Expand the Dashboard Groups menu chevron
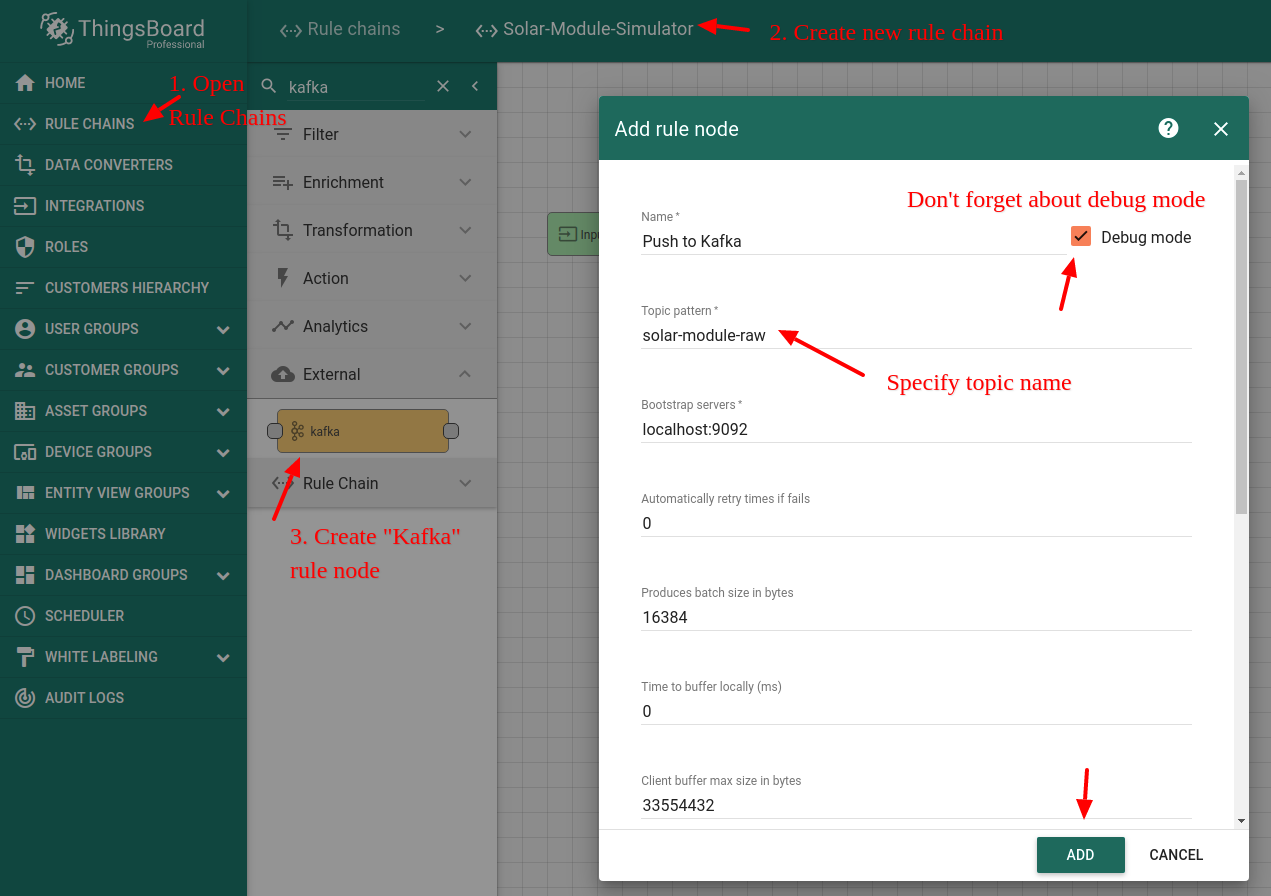The image size is (1271, 896). (223, 576)
